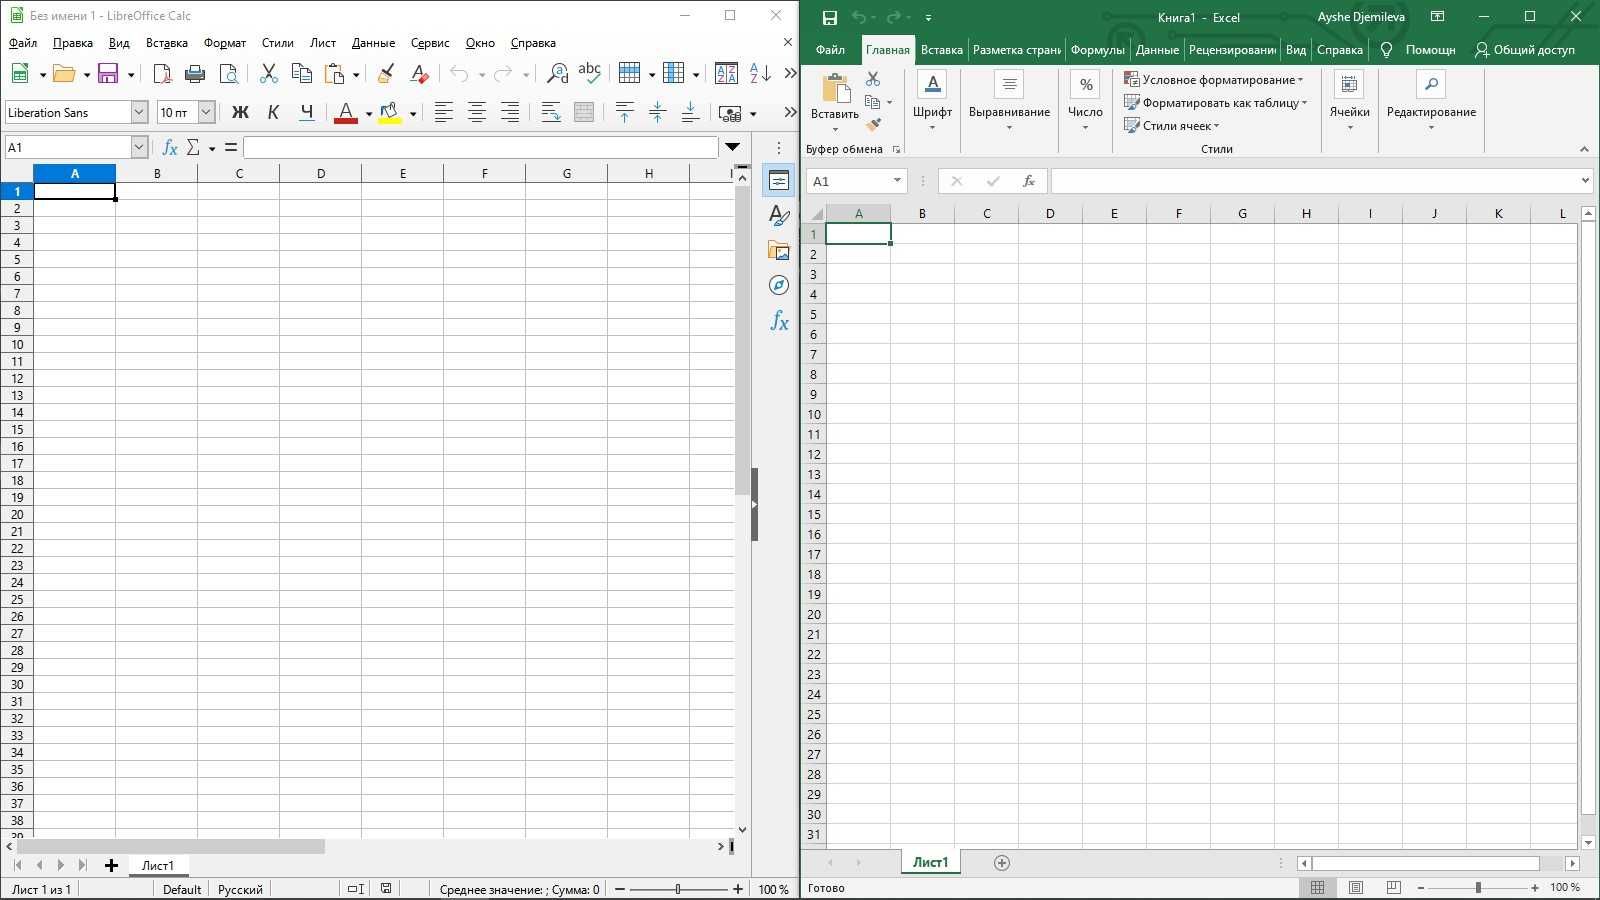Open the Liberation Sans font name dropdown

[x=139, y=113]
